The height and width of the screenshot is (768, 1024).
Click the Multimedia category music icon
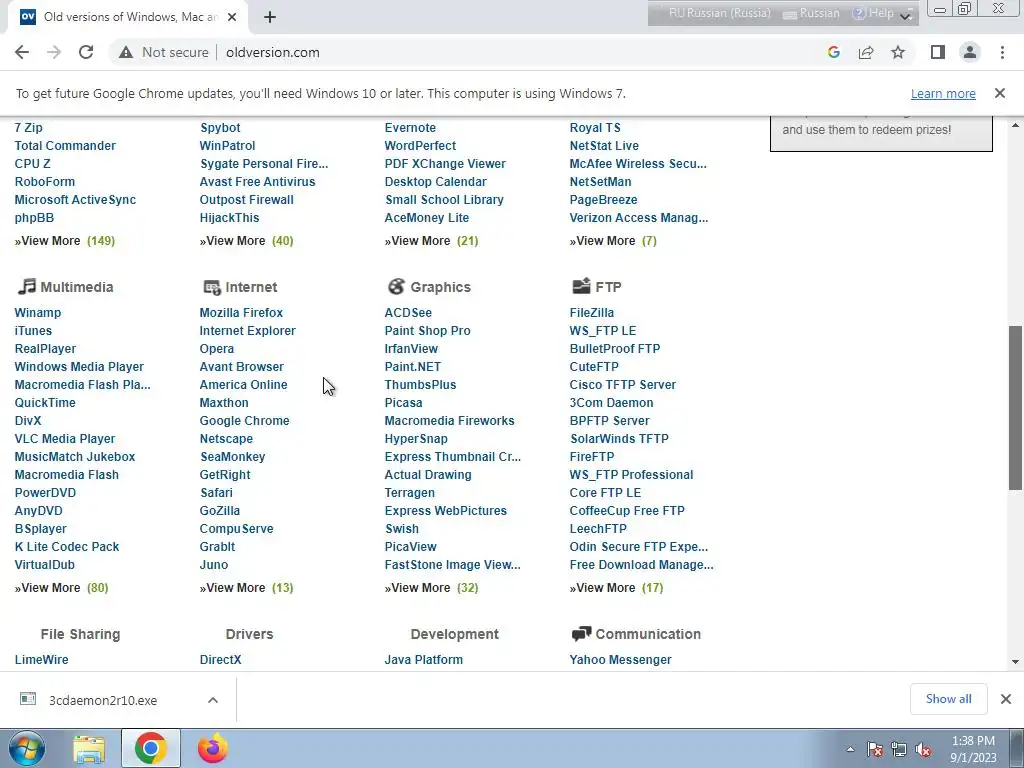coord(26,286)
